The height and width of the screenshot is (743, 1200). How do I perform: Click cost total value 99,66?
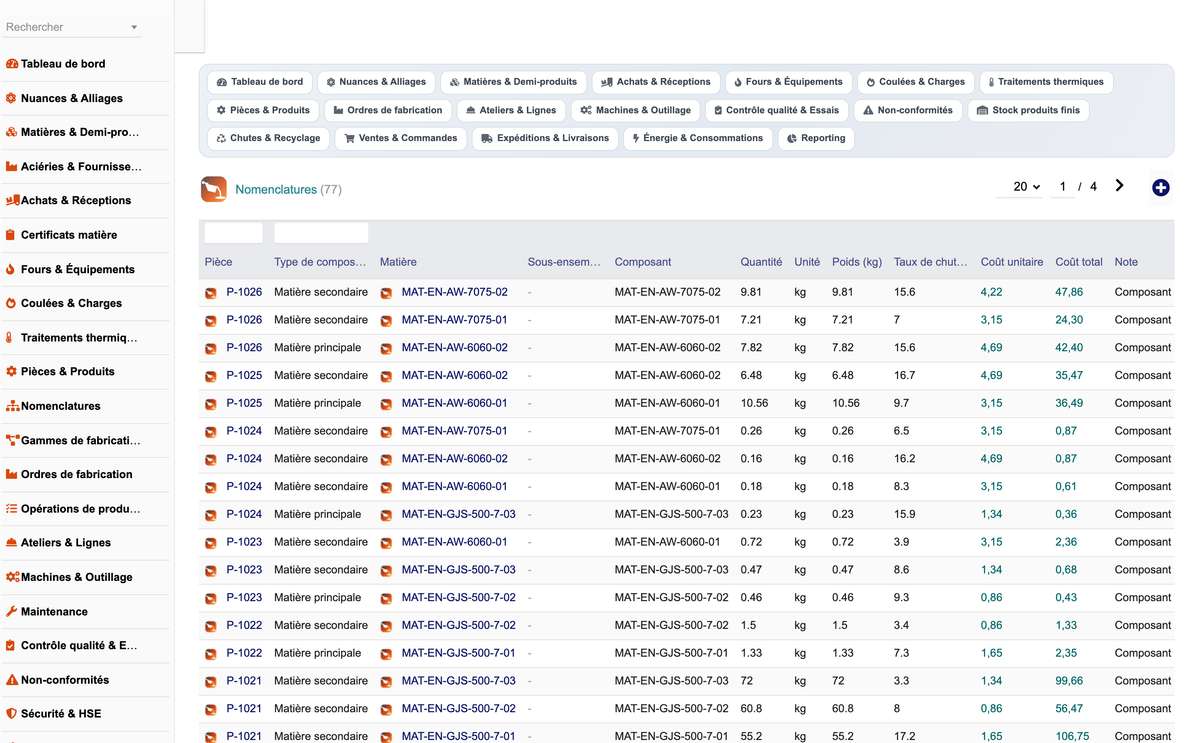point(1069,681)
